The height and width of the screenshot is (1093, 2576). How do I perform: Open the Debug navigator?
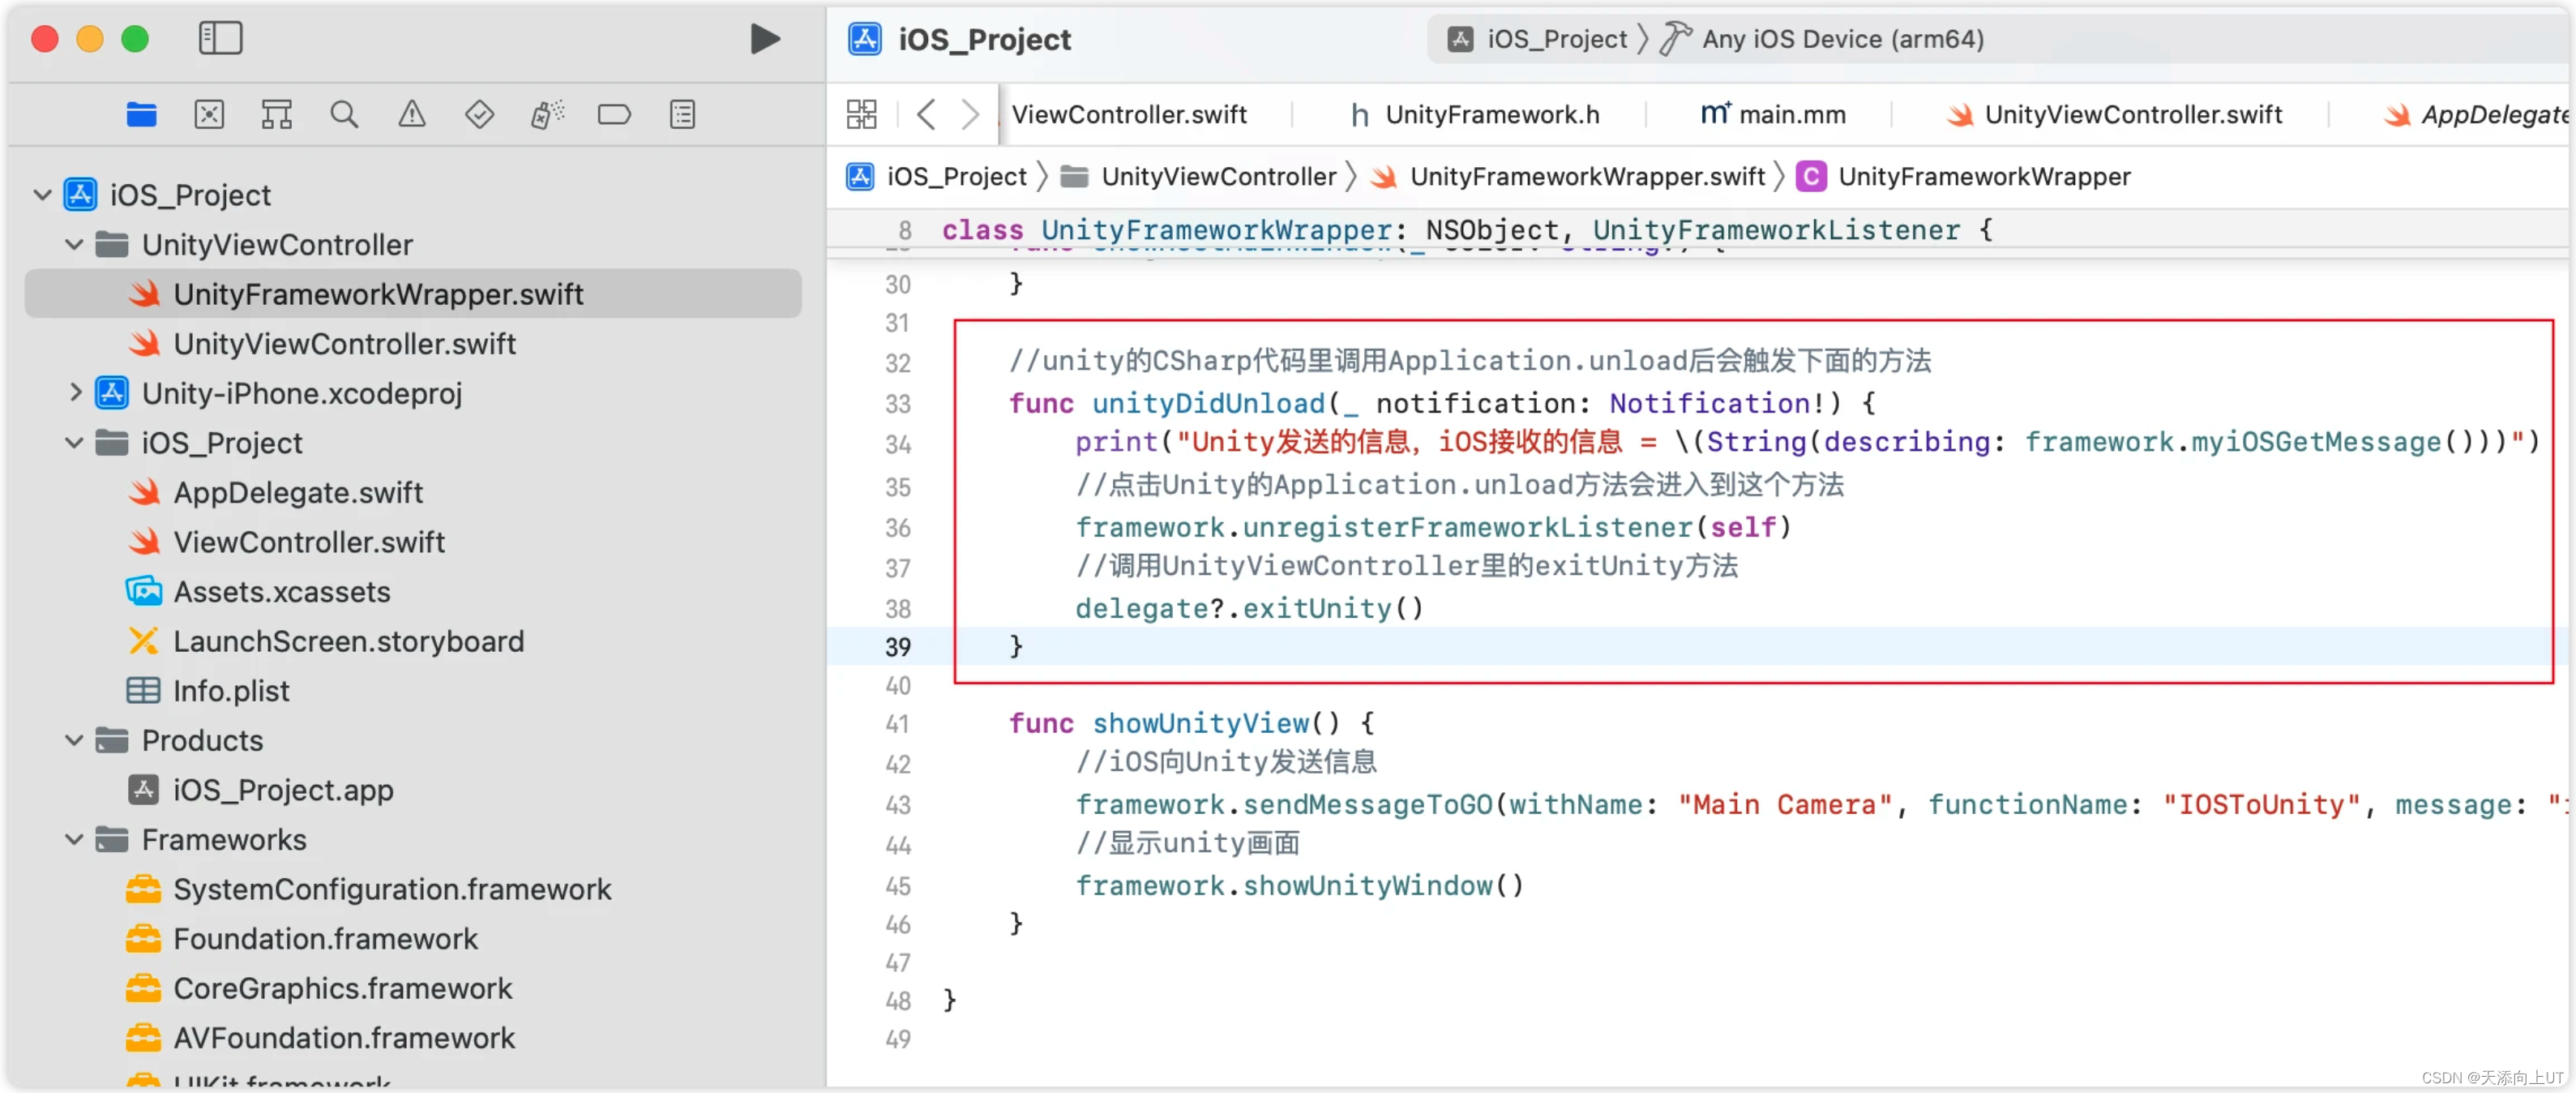(547, 115)
